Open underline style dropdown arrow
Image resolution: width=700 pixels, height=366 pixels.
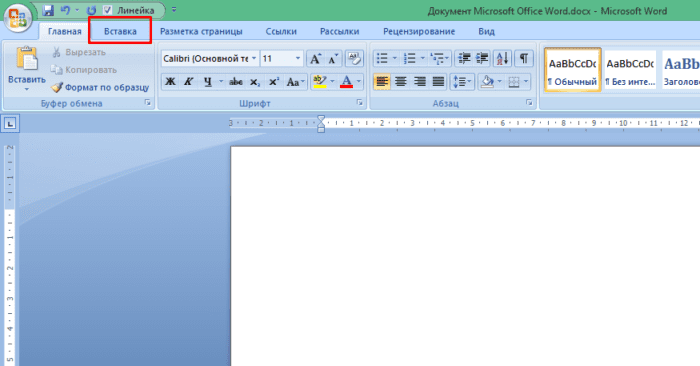point(221,82)
